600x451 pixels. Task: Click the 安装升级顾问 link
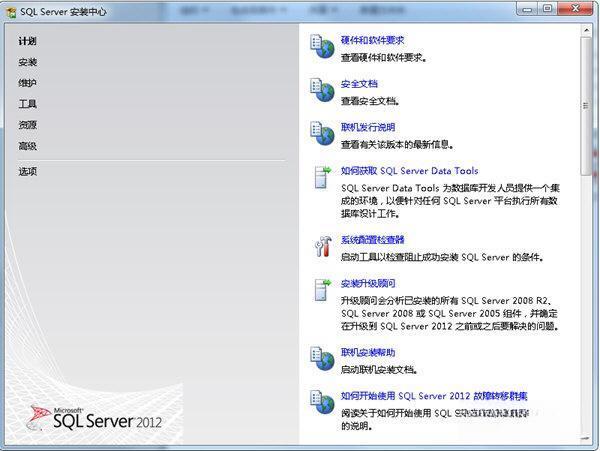[368, 283]
